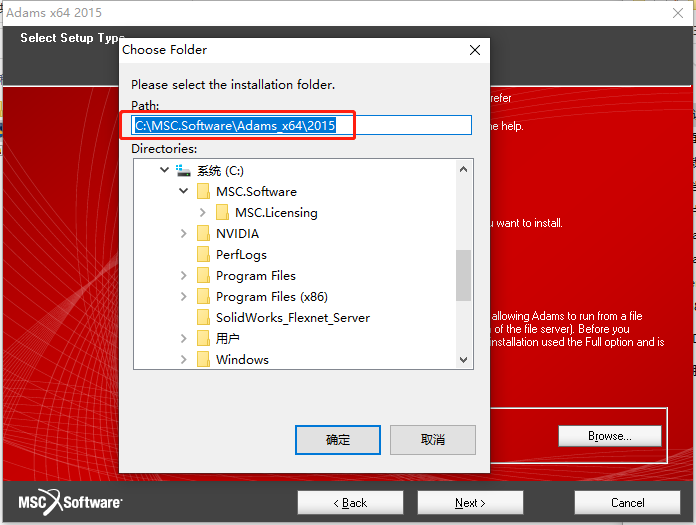Image resolution: width=696 pixels, height=525 pixels.
Task: Collapse the MSC.Software folder node
Action: 184,191
